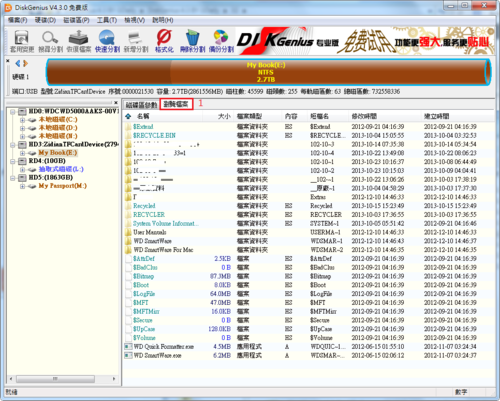Click the disk tree scrollbar left arrow
Screen dimensions: 500x401
11,379
